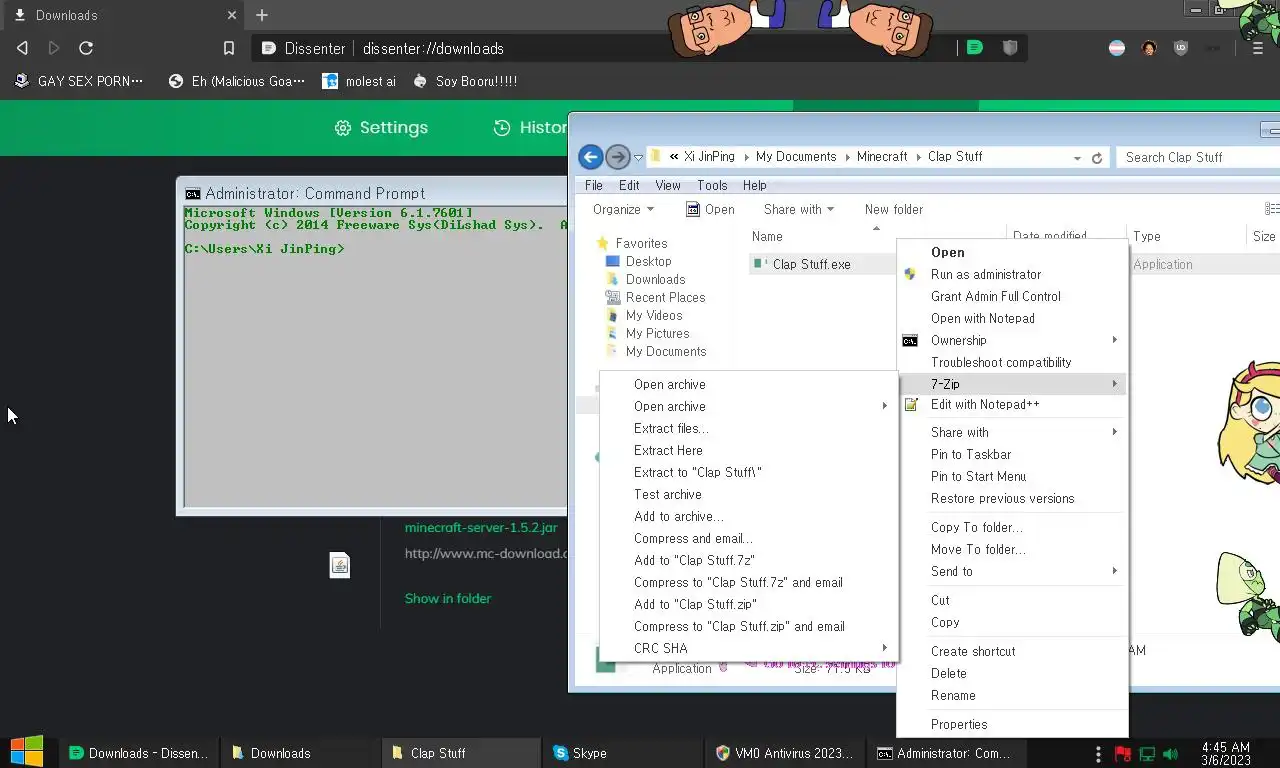Image resolution: width=1280 pixels, height=768 pixels.
Task: Open a new browser tab
Action: (x=262, y=15)
